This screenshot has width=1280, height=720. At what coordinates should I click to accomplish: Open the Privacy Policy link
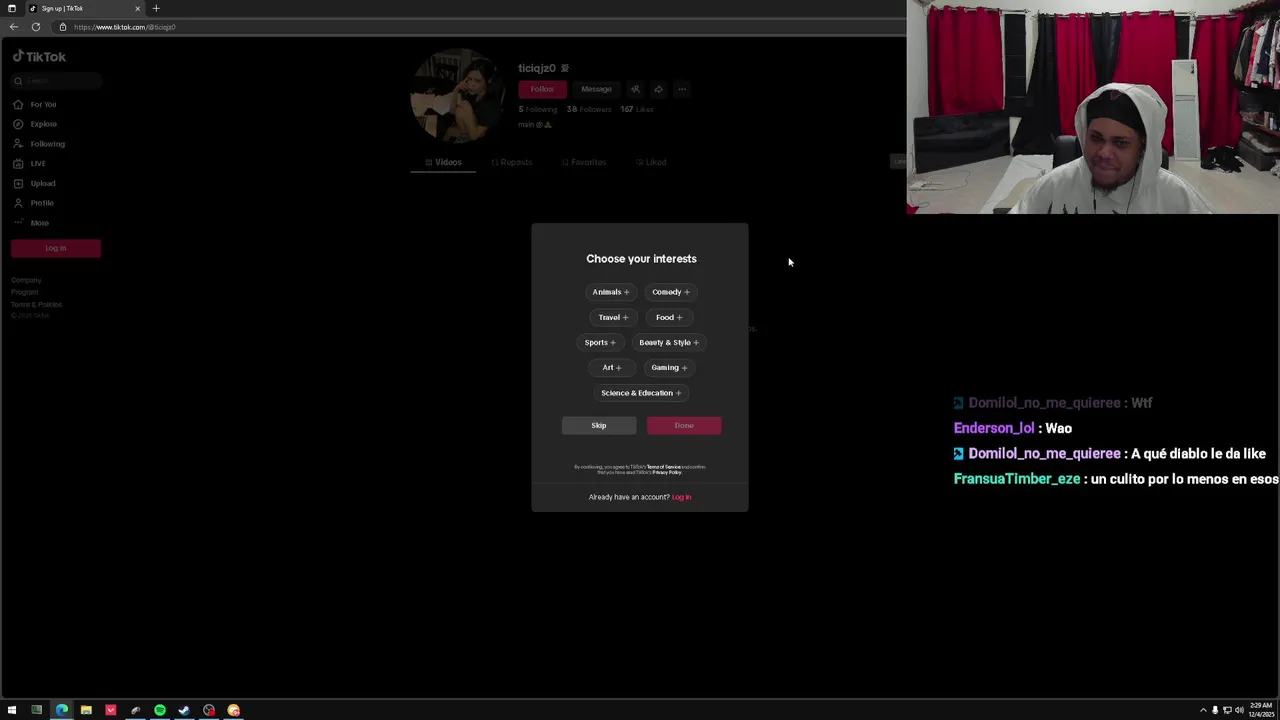[x=667, y=472]
